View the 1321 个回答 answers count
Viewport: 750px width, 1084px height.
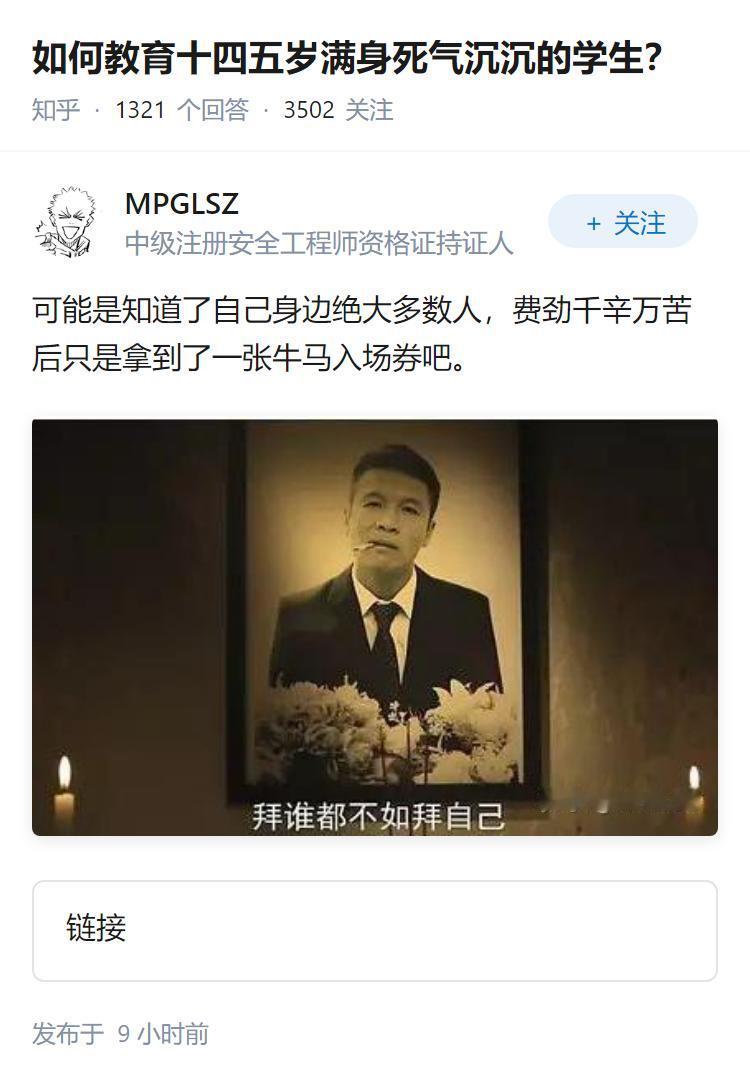click(x=182, y=110)
